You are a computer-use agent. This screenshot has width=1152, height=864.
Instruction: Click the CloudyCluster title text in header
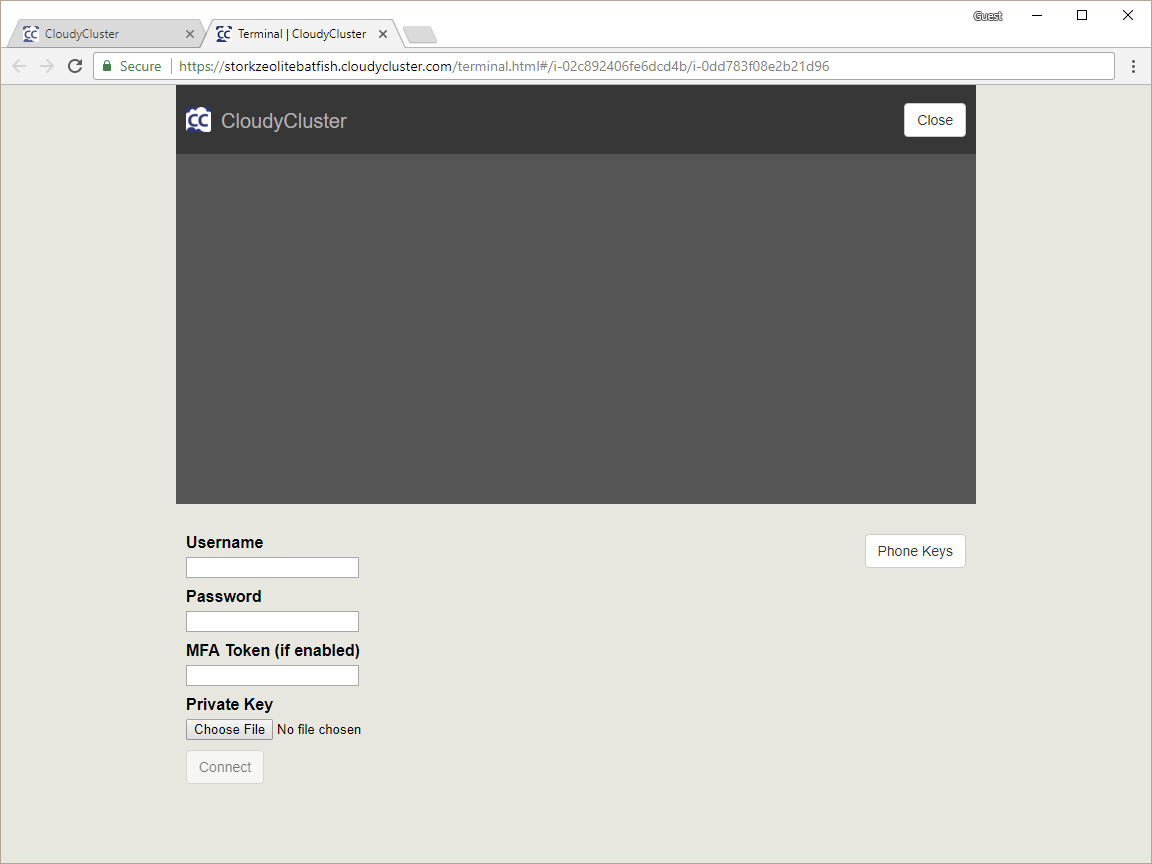[284, 120]
